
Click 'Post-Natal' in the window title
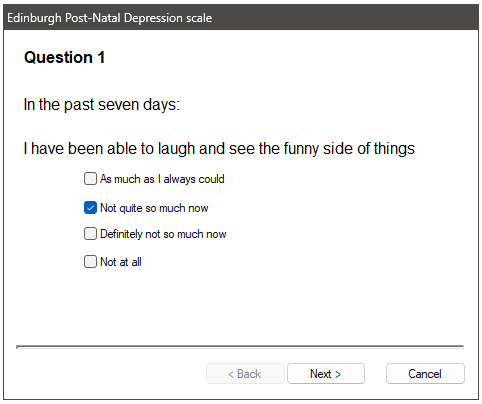click(93, 18)
